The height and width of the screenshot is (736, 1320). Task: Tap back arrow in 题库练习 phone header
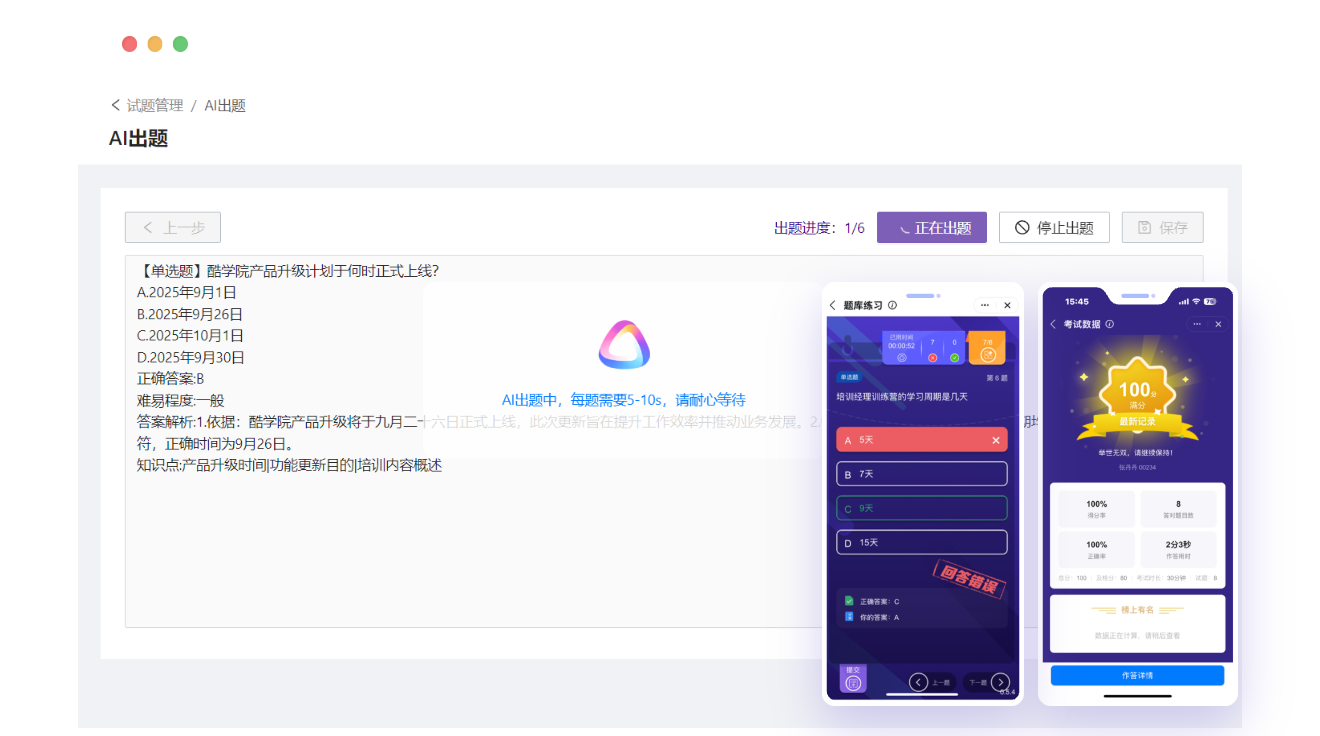click(x=833, y=305)
